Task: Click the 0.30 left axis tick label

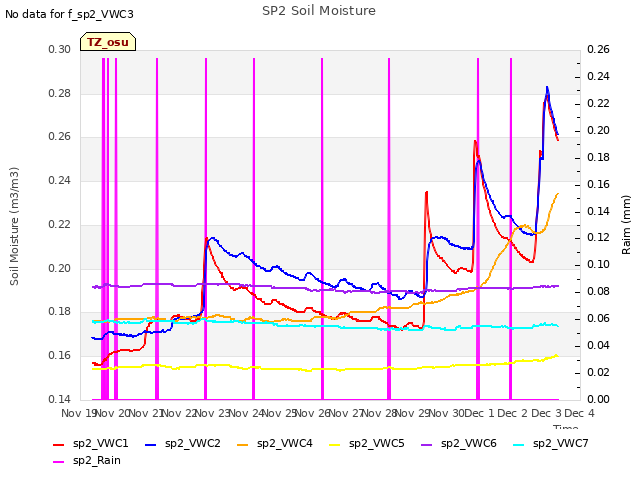Action: pyautogui.click(x=60, y=50)
